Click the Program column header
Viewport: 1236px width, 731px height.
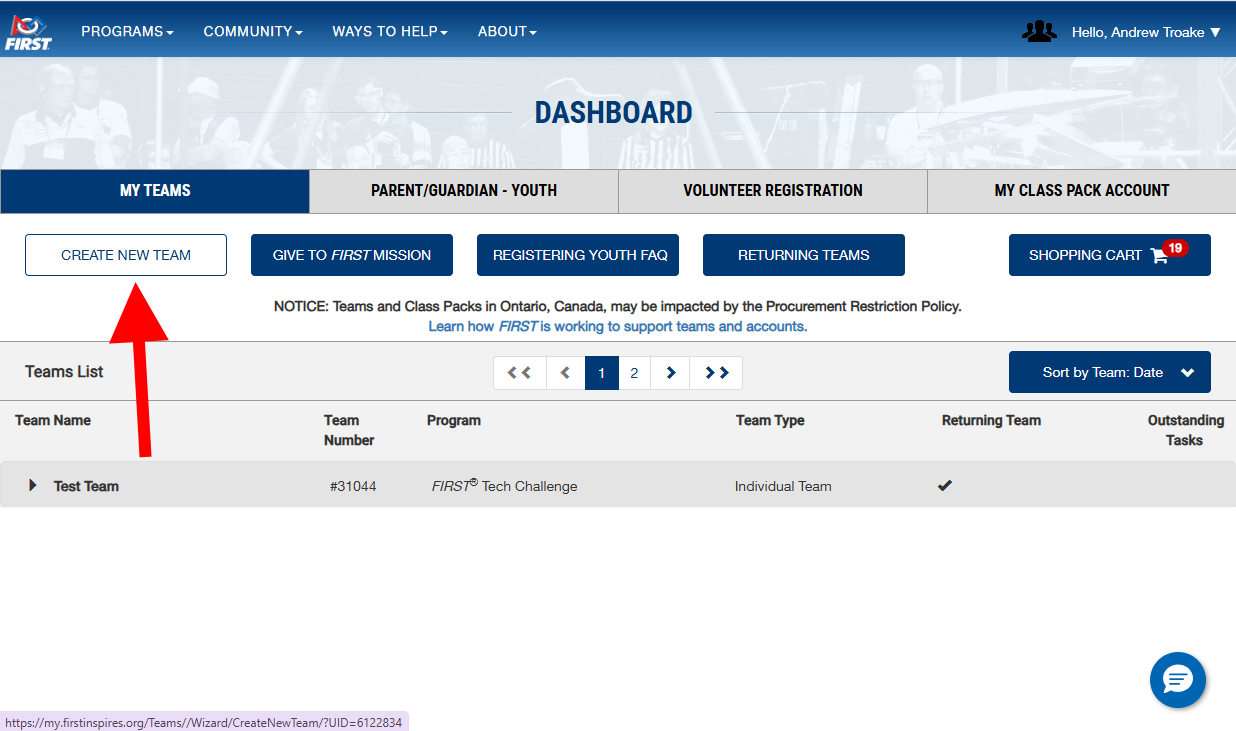[x=454, y=420]
